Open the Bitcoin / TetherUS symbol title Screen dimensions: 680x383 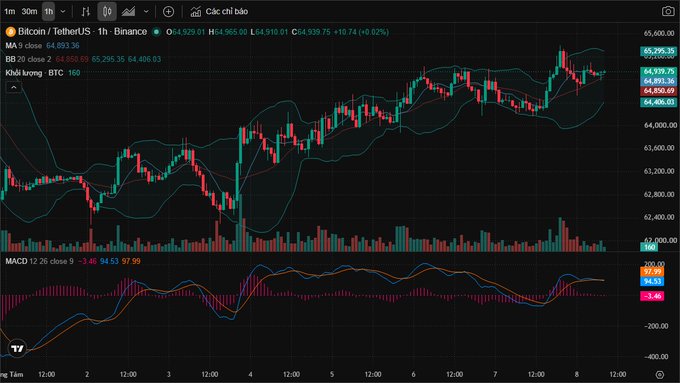82,32
